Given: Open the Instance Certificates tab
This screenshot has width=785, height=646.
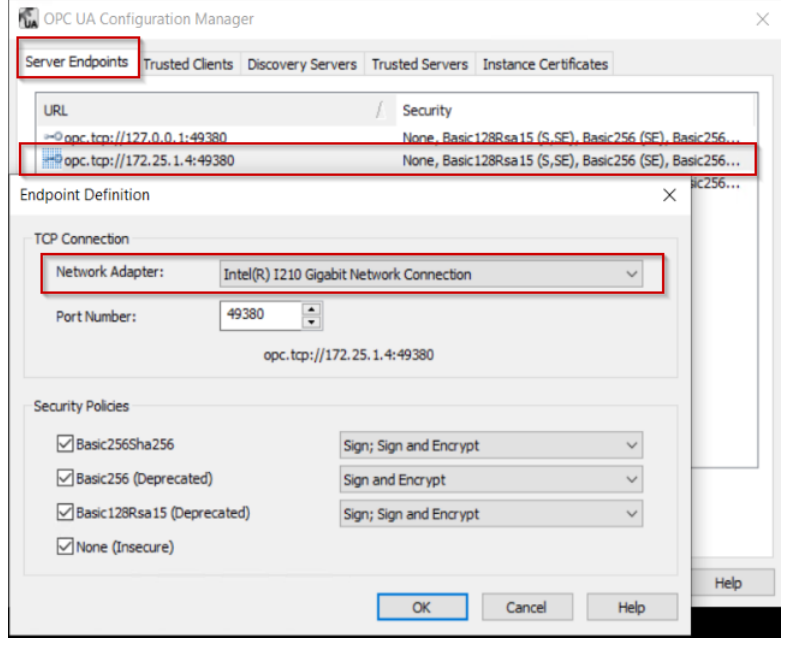Looking at the screenshot, I should pyautogui.click(x=545, y=64).
